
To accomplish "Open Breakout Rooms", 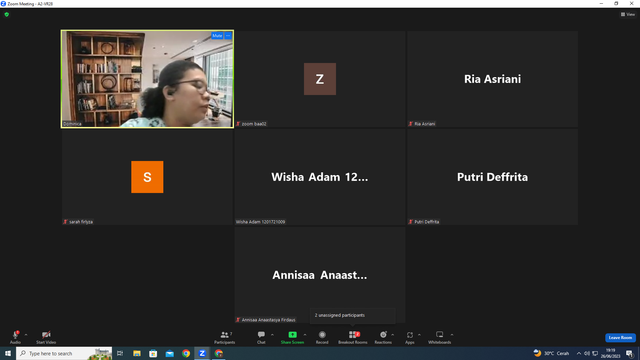I will [353, 337].
